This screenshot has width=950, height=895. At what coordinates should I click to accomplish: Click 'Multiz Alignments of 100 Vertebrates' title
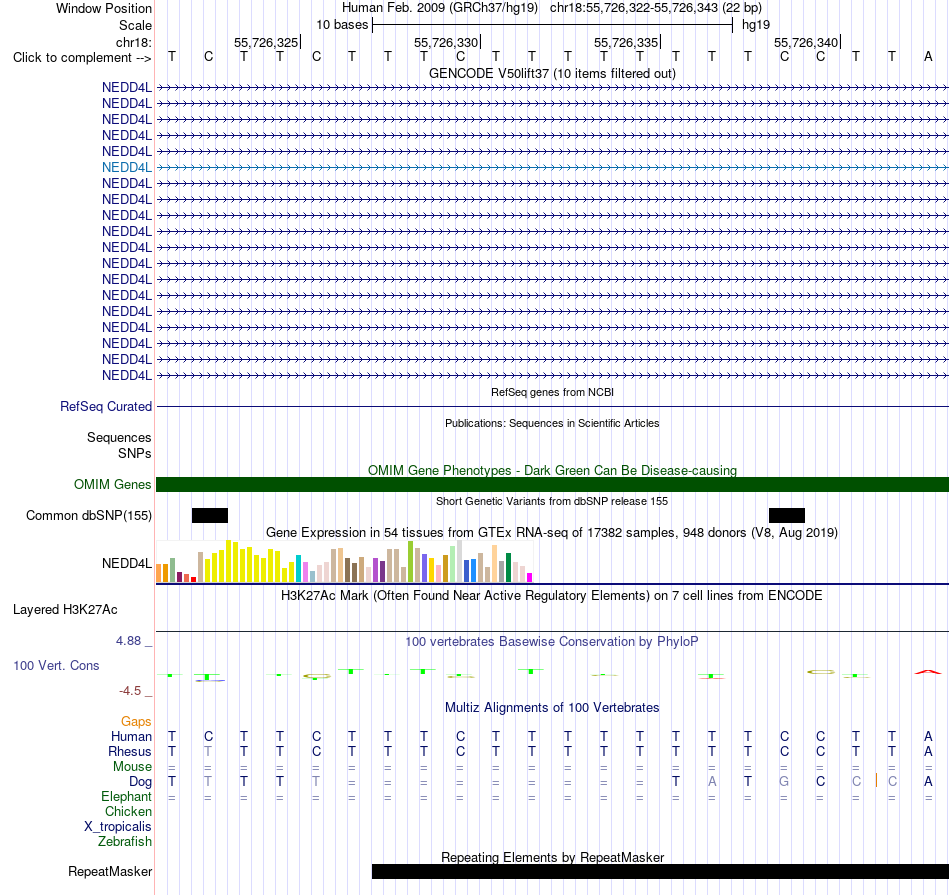click(552, 708)
